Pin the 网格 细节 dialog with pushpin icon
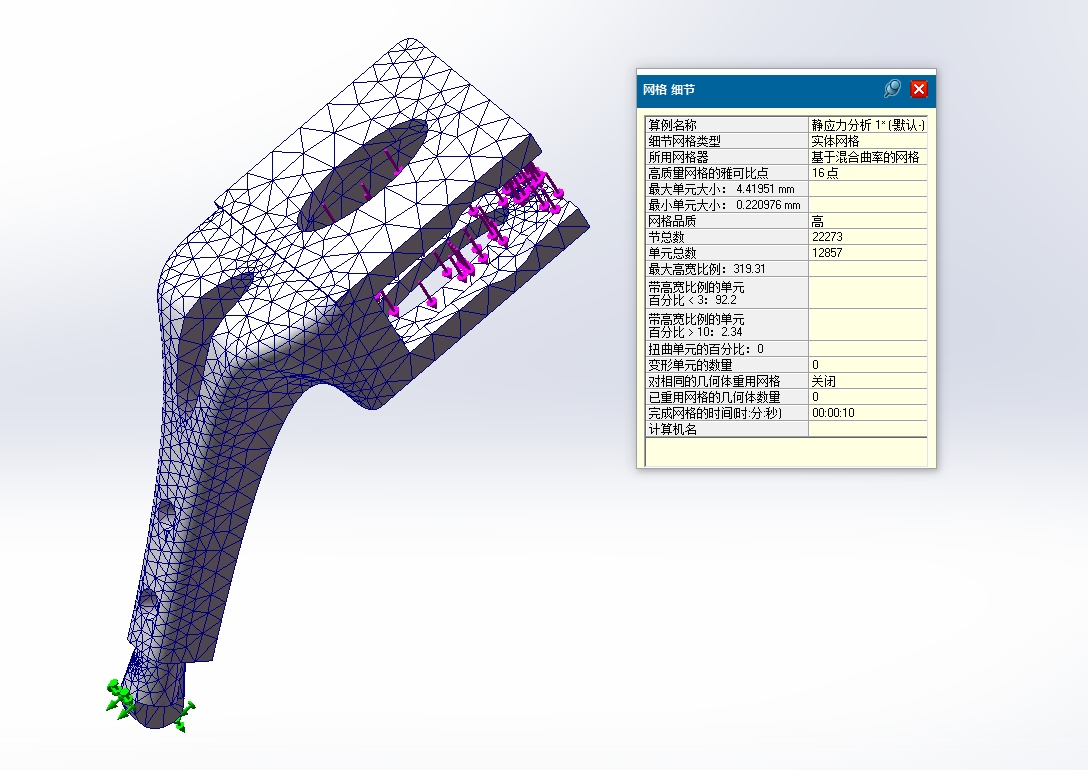Screen dimensions: 1088x770 click(892, 89)
